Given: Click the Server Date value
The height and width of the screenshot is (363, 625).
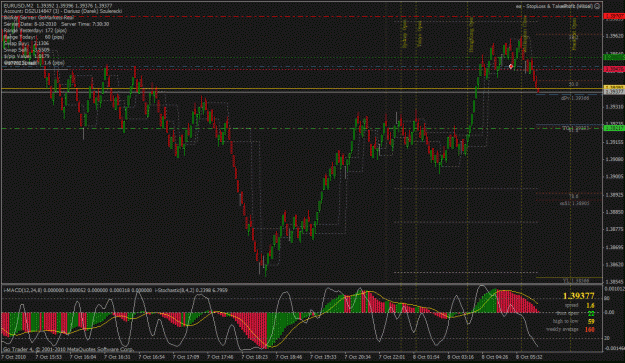Looking at the screenshot, I should click(x=30, y=24).
